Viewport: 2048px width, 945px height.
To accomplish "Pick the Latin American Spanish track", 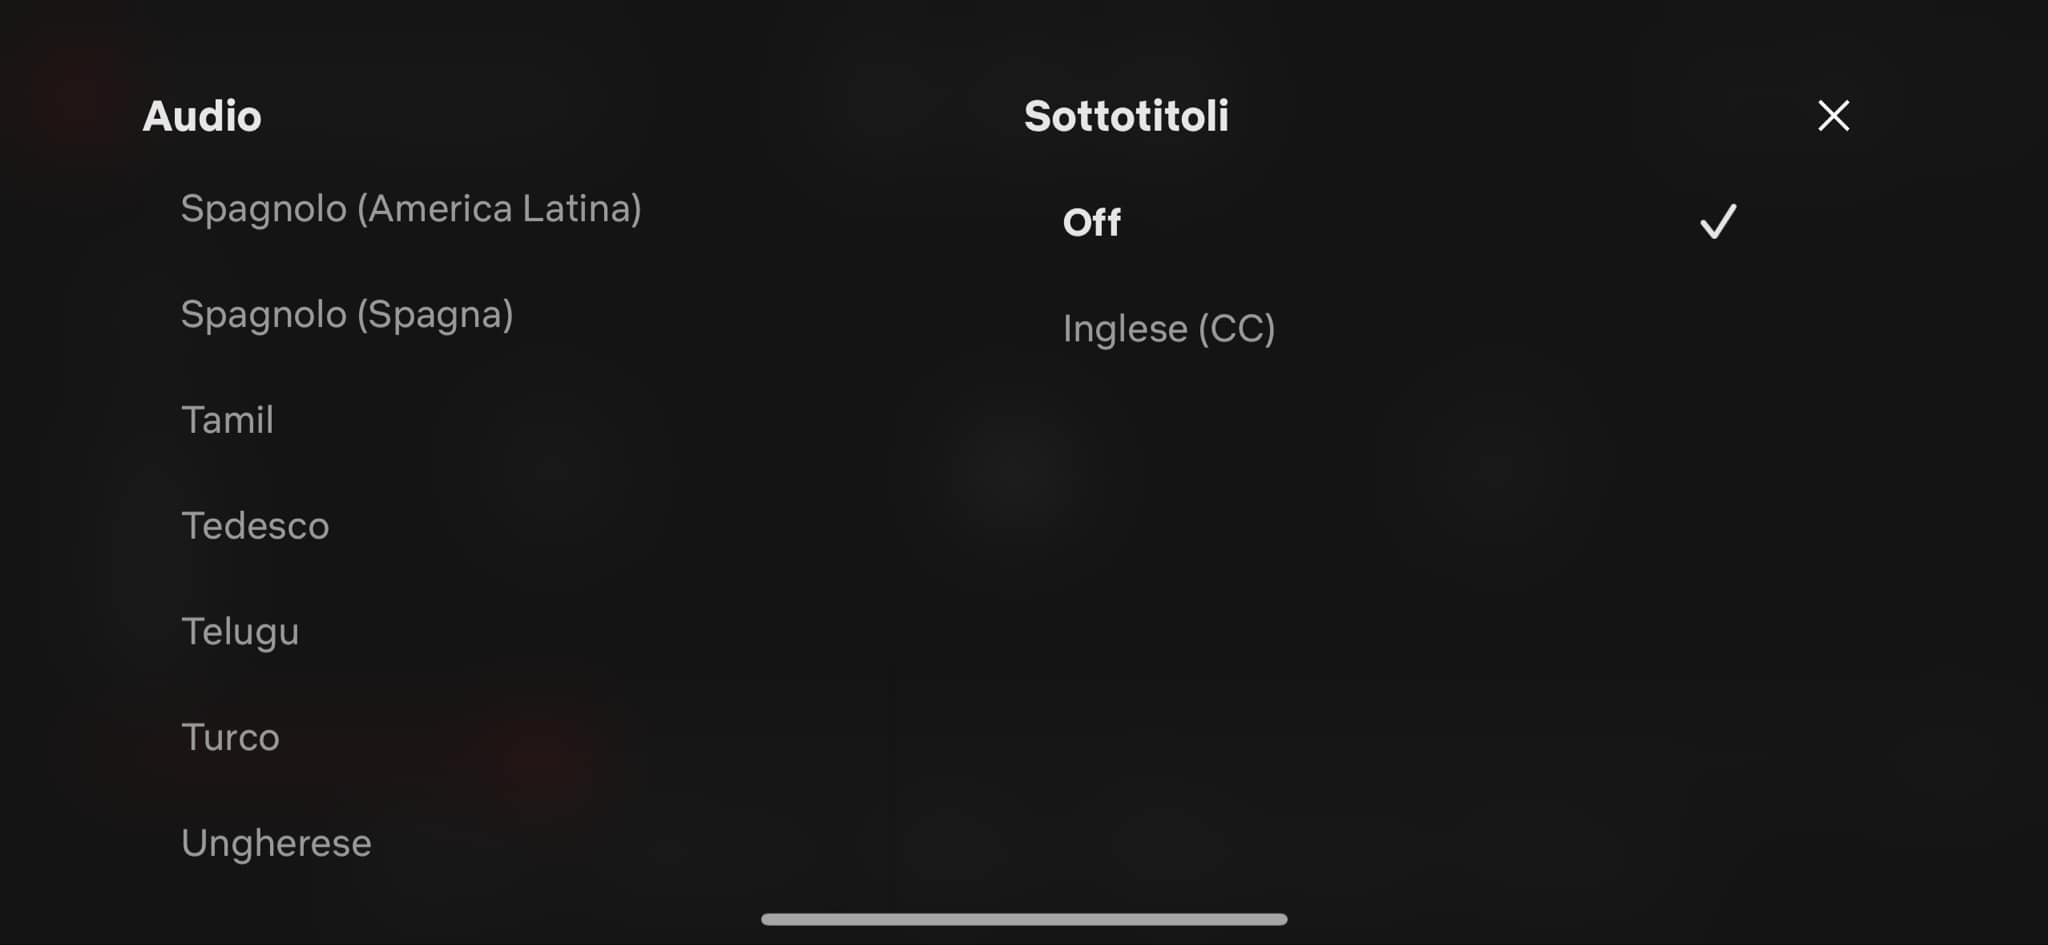I will coord(411,209).
